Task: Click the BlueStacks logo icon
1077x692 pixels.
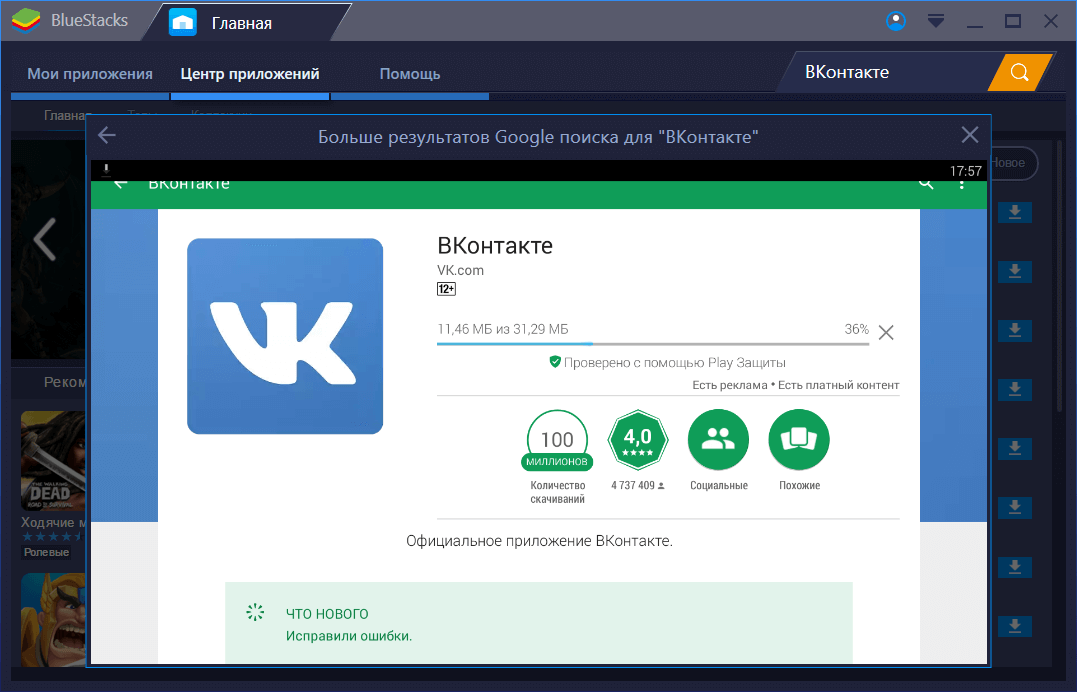Action: 26,21
